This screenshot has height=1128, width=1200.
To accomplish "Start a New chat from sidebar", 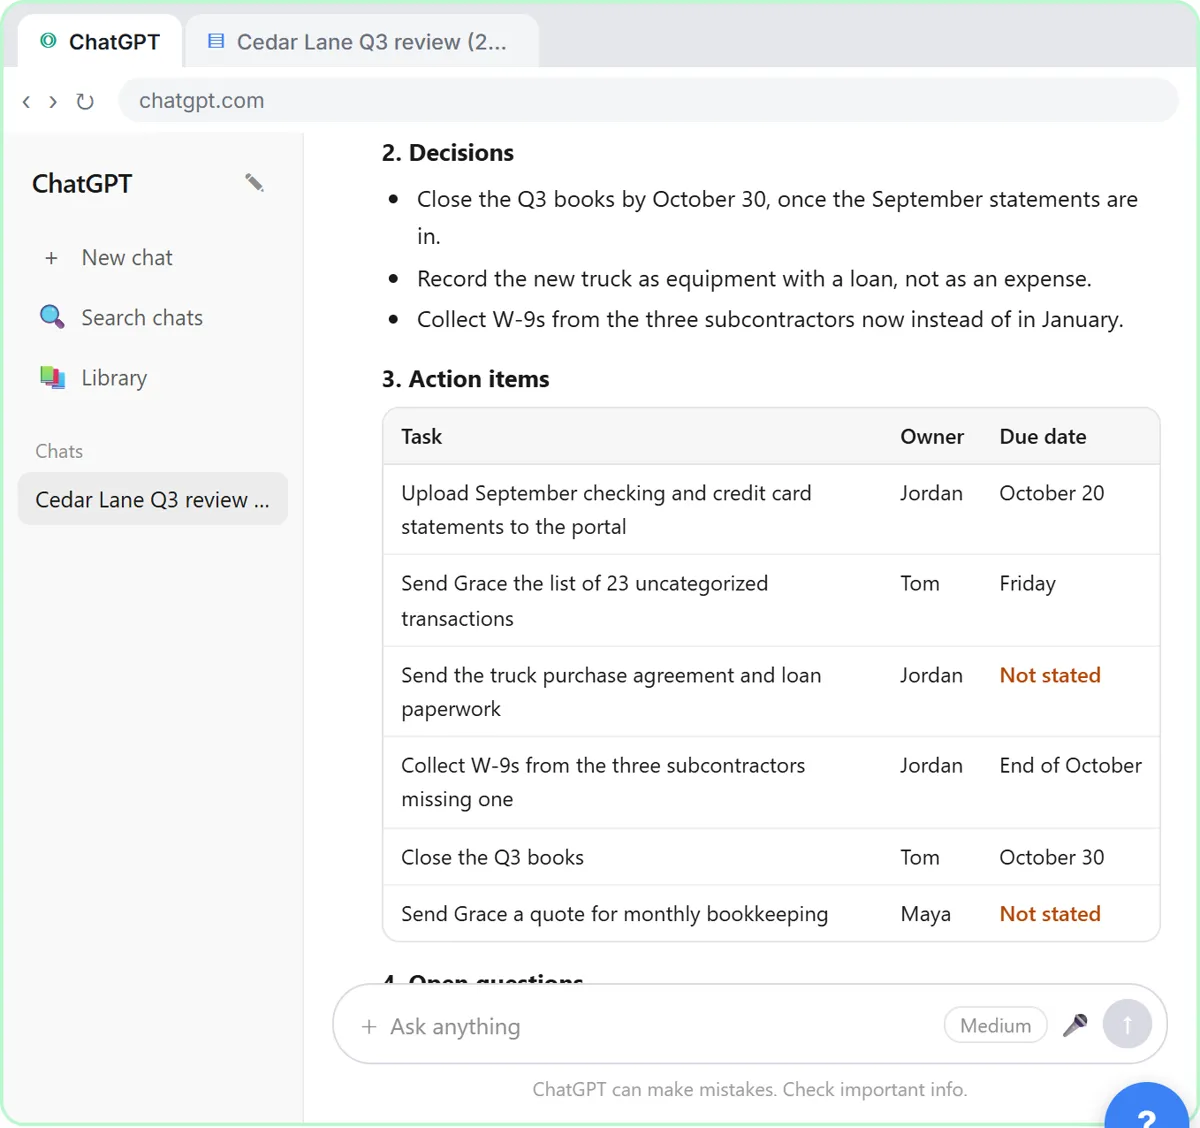I will 152,258.
